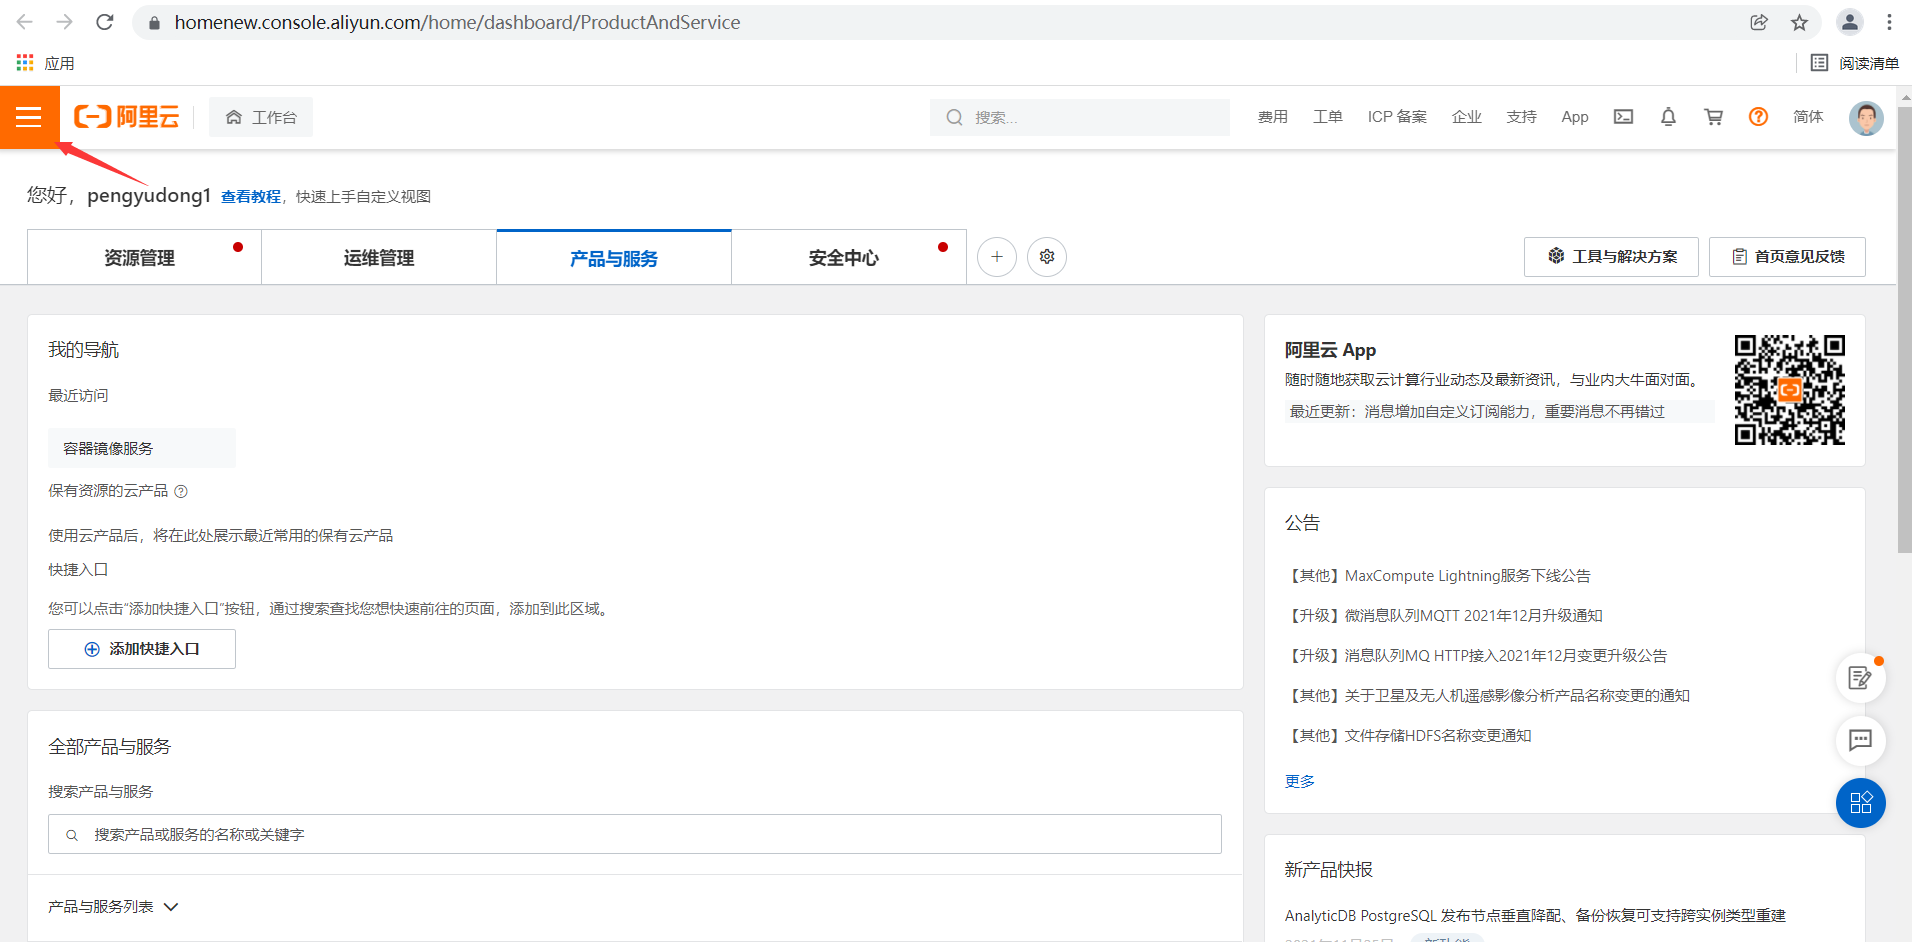Click the browser address bar URL

pos(457,22)
